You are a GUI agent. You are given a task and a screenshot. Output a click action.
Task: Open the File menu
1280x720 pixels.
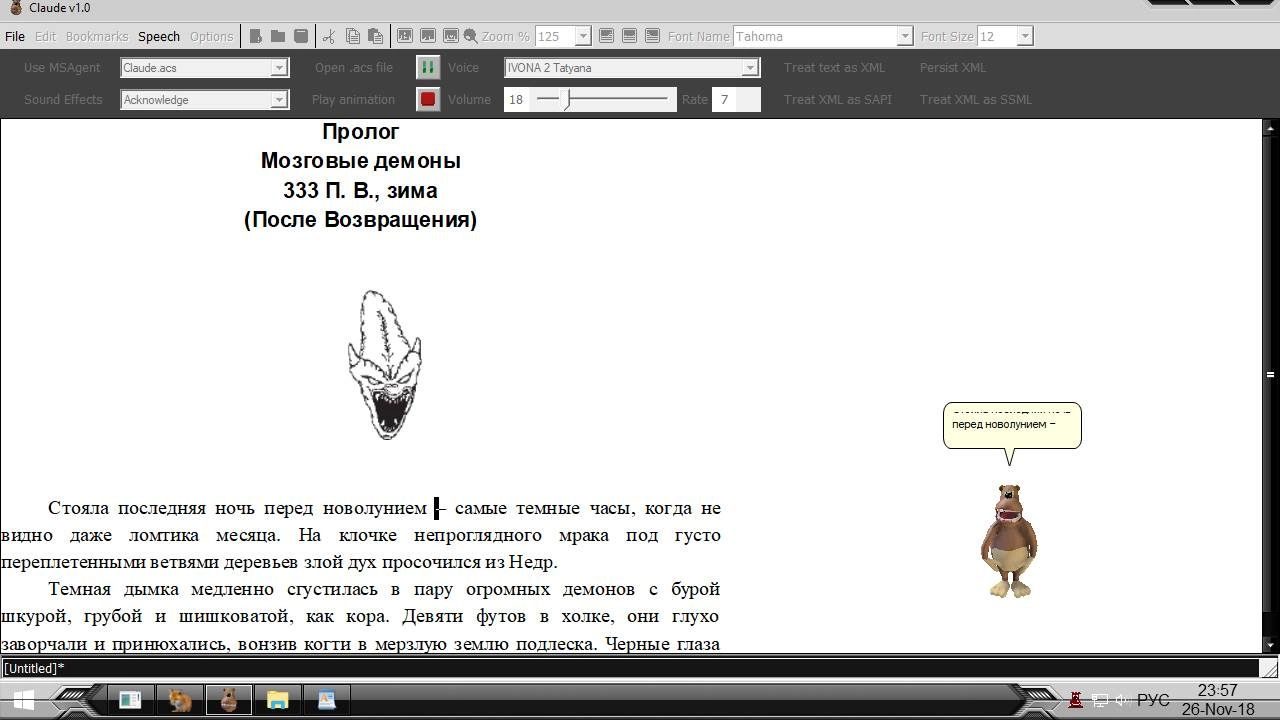pos(15,36)
